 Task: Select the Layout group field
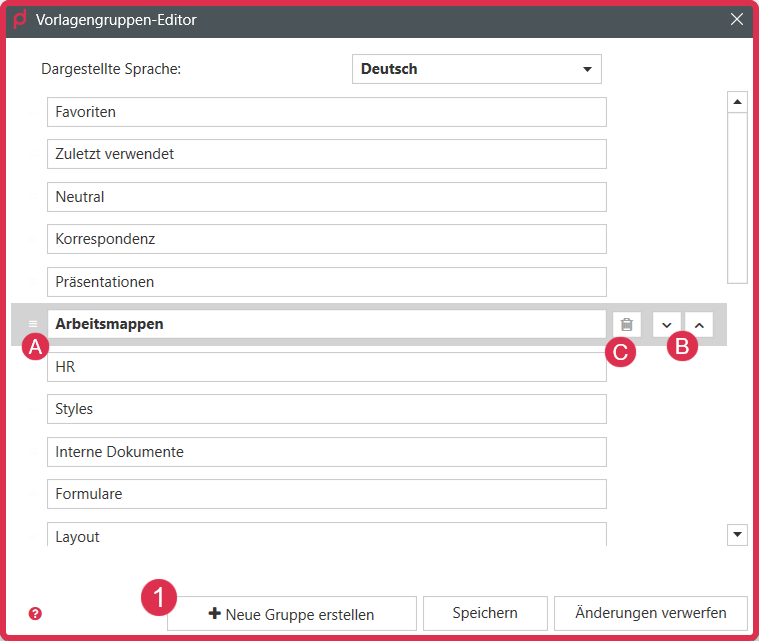click(327, 534)
